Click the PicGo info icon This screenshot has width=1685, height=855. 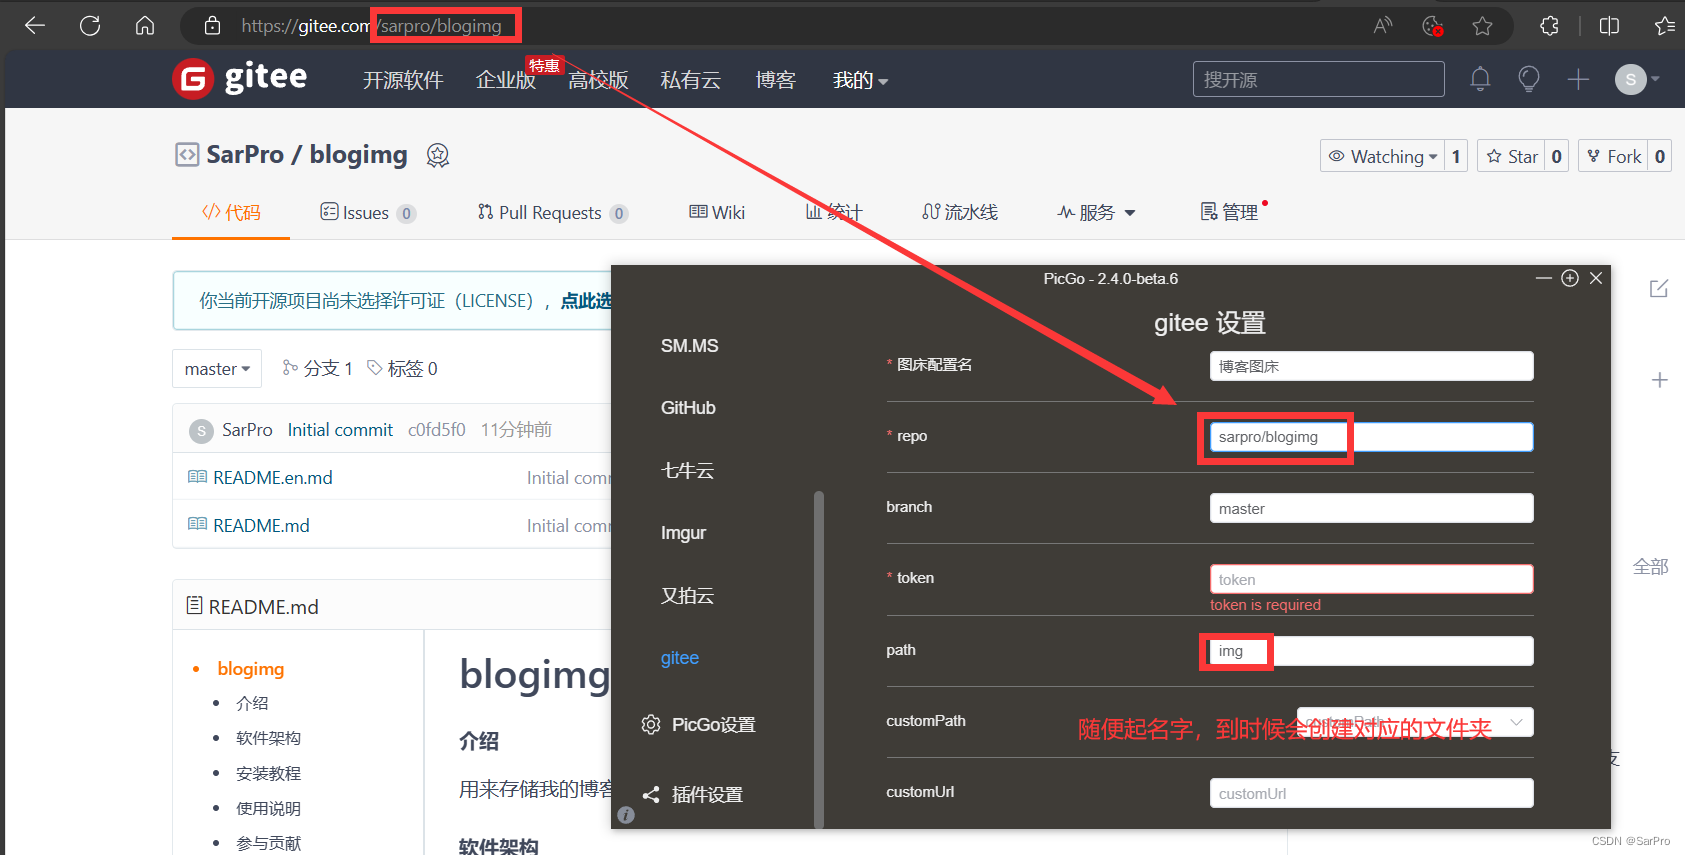click(626, 815)
